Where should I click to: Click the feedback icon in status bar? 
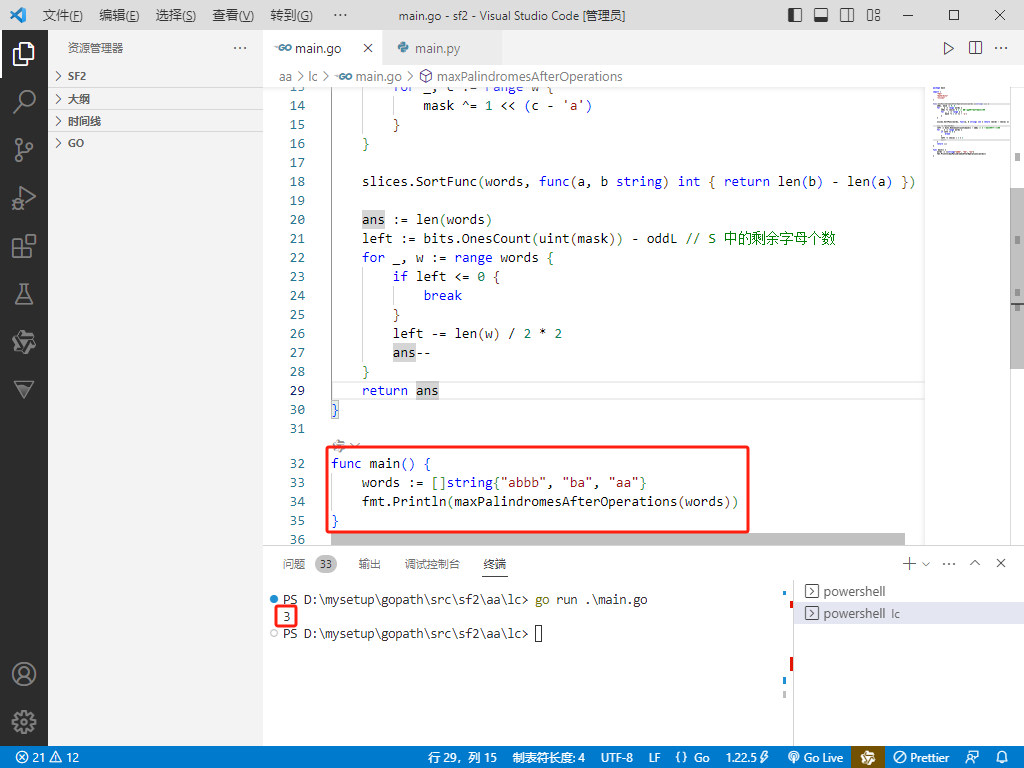coord(972,758)
